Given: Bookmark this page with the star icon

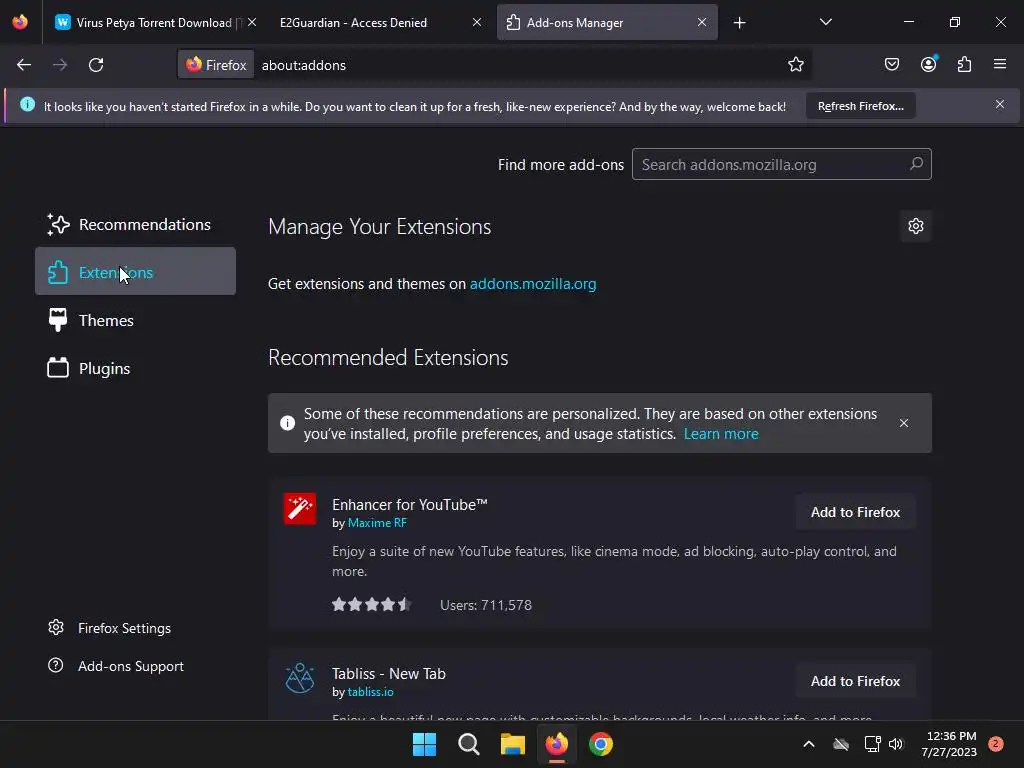Looking at the screenshot, I should [795, 65].
